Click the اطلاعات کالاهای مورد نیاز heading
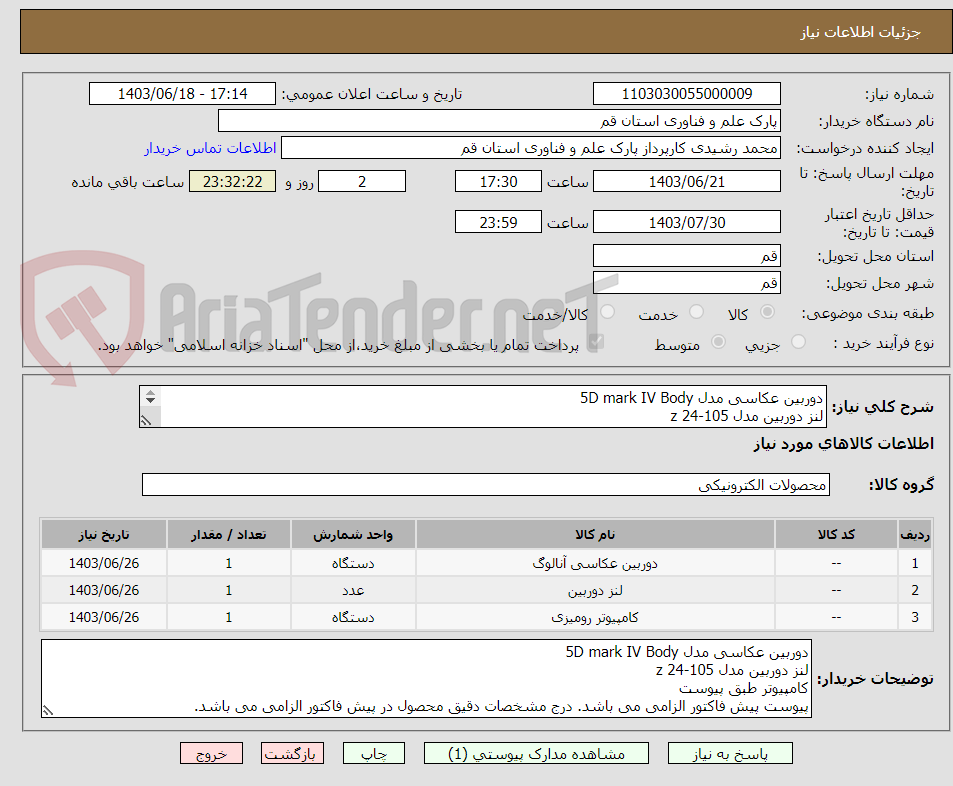 click(844, 444)
